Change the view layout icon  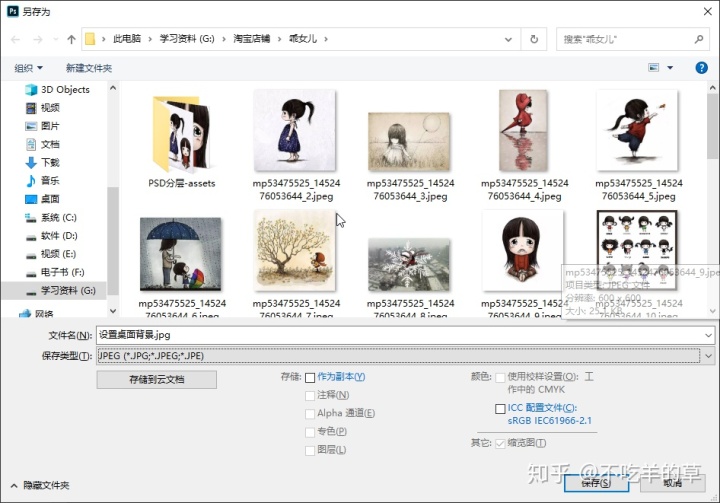pyautogui.click(x=653, y=68)
